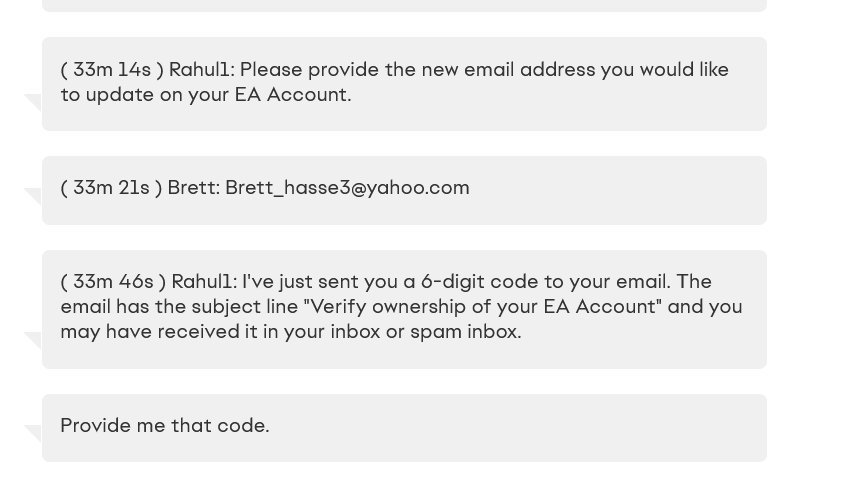The image size is (857, 477).
Task: Click empty space in Brett's message bubble
Action: coord(620,190)
